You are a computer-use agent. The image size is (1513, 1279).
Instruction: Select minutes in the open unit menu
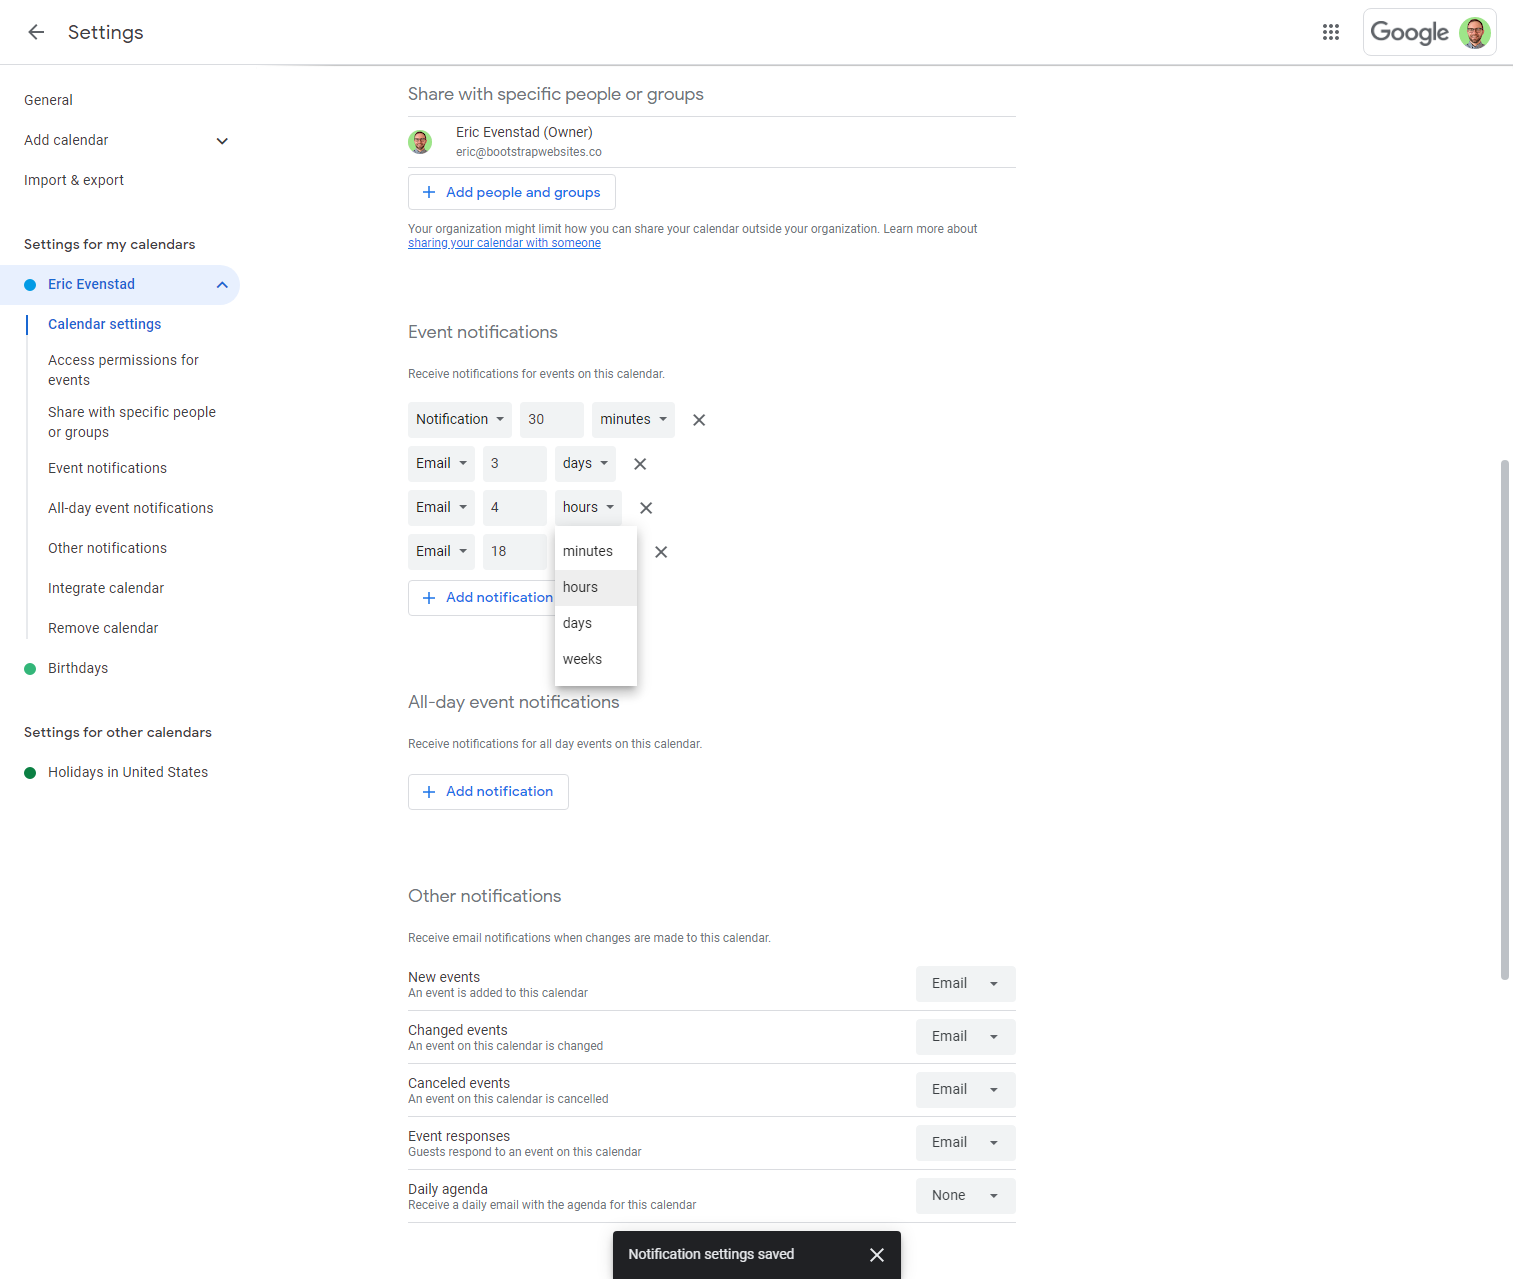tap(596, 552)
